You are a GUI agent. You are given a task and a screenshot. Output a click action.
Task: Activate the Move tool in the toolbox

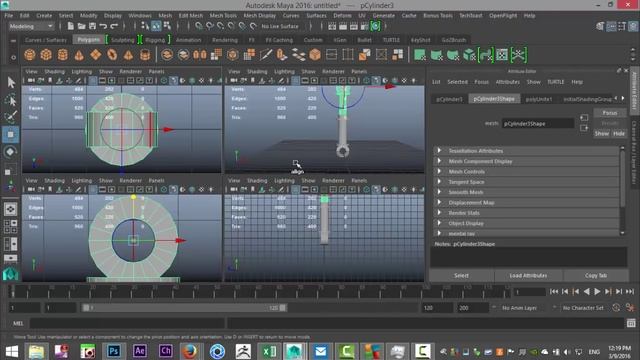(x=11, y=134)
